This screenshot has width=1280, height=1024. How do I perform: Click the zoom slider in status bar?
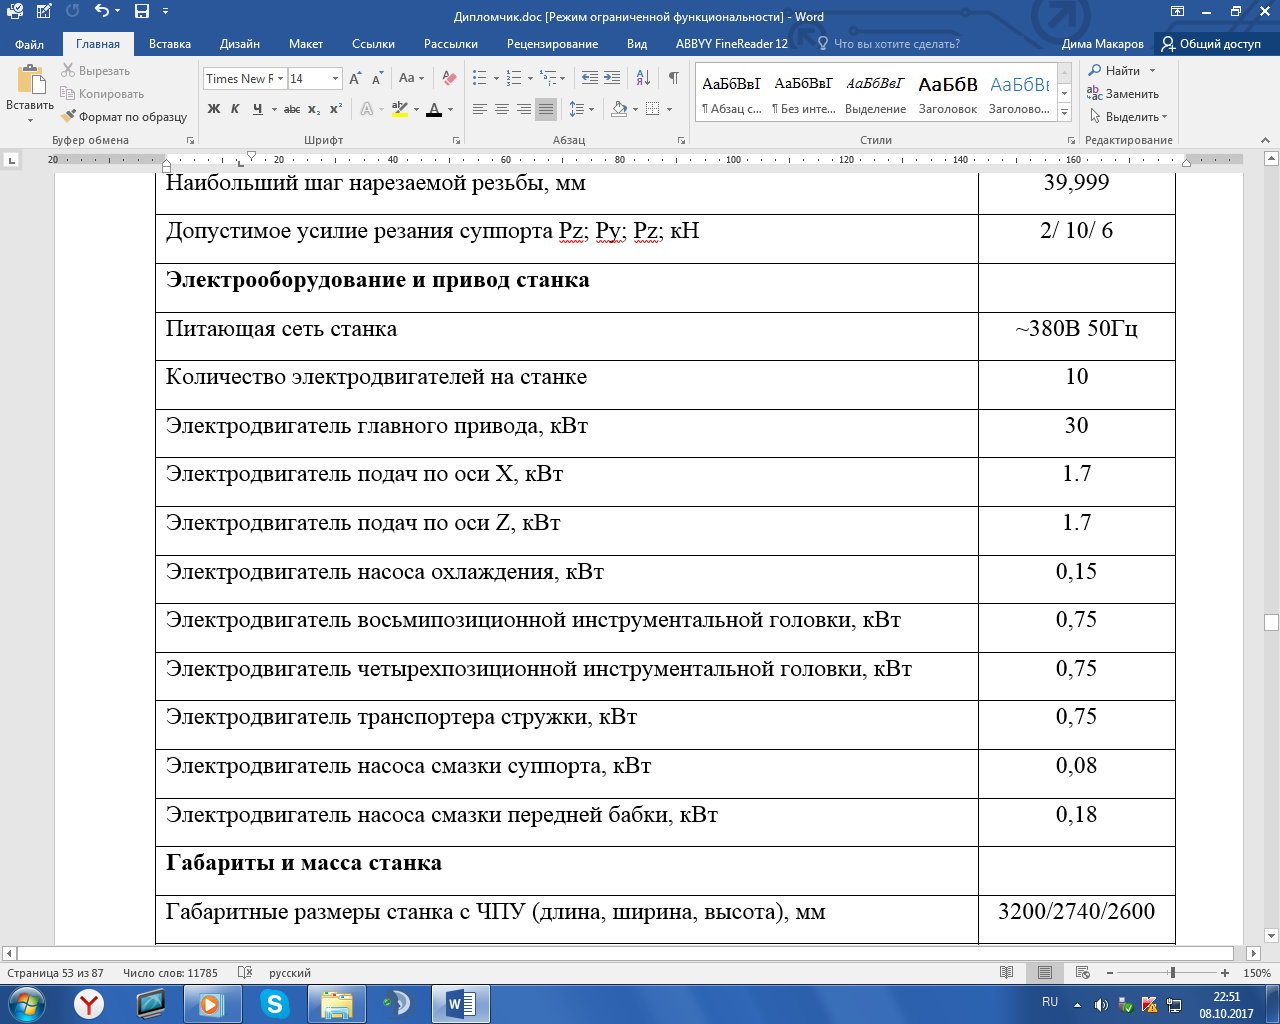click(1172, 973)
